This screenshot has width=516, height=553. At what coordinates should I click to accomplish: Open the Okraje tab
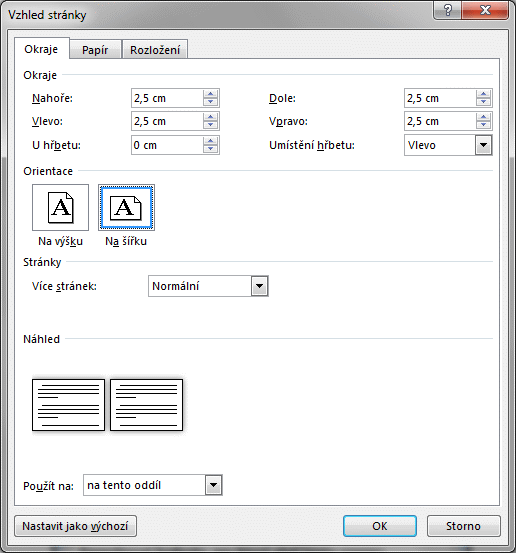click(x=41, y=49)
